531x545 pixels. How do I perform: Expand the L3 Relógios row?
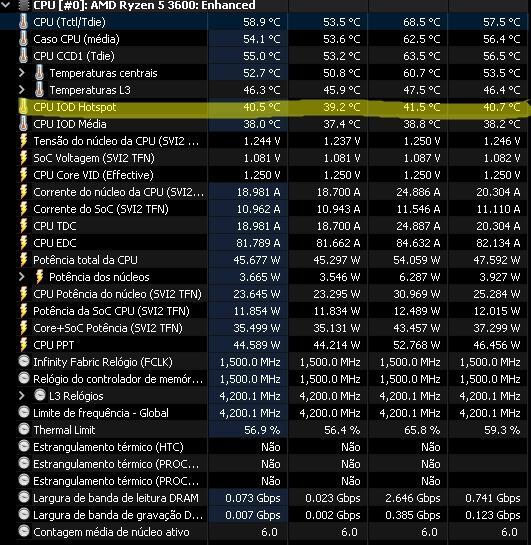[22, 396]
